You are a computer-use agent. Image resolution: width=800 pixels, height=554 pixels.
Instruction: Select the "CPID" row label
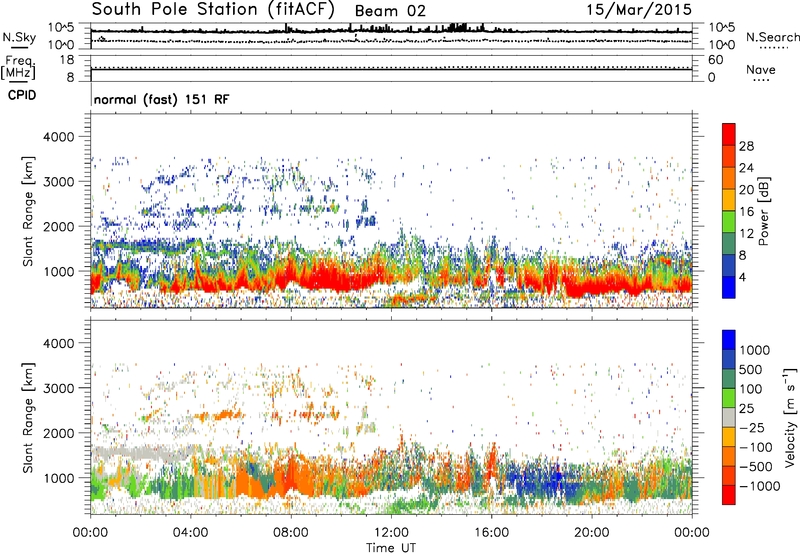22,95
